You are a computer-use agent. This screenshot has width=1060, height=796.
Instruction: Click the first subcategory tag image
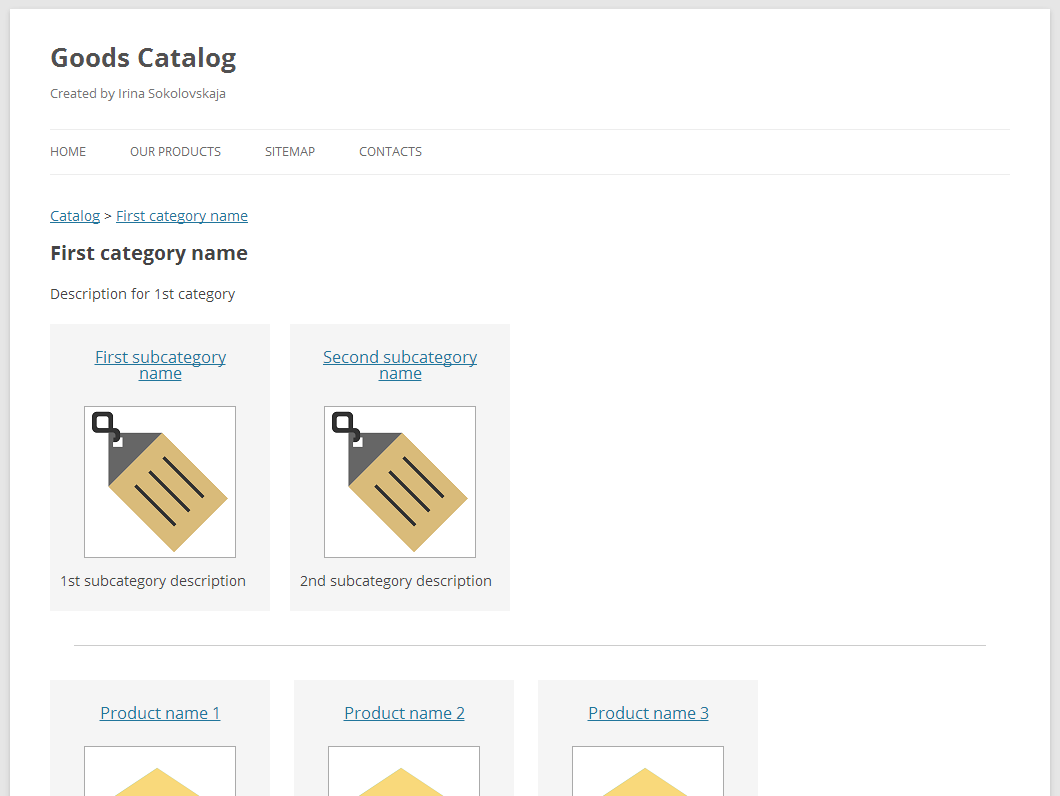[160, 482]
